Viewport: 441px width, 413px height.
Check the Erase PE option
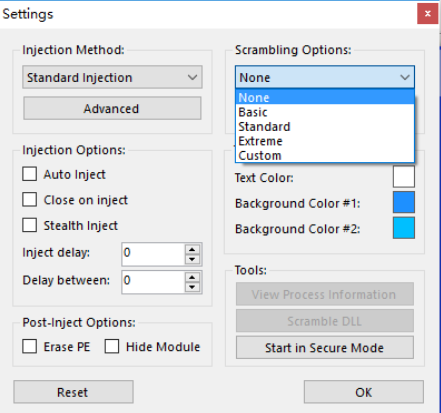point(30,346)
